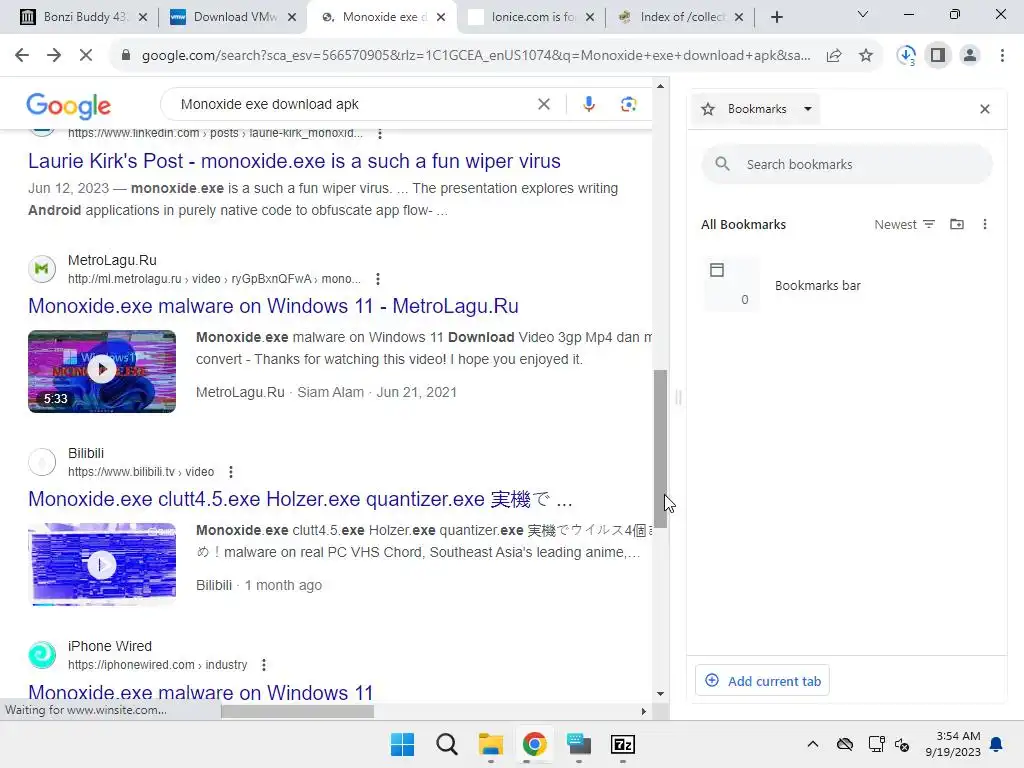This screenshot has height=768, width=1024.
Task: Click the address bar URL
Action: click(475, 56)
